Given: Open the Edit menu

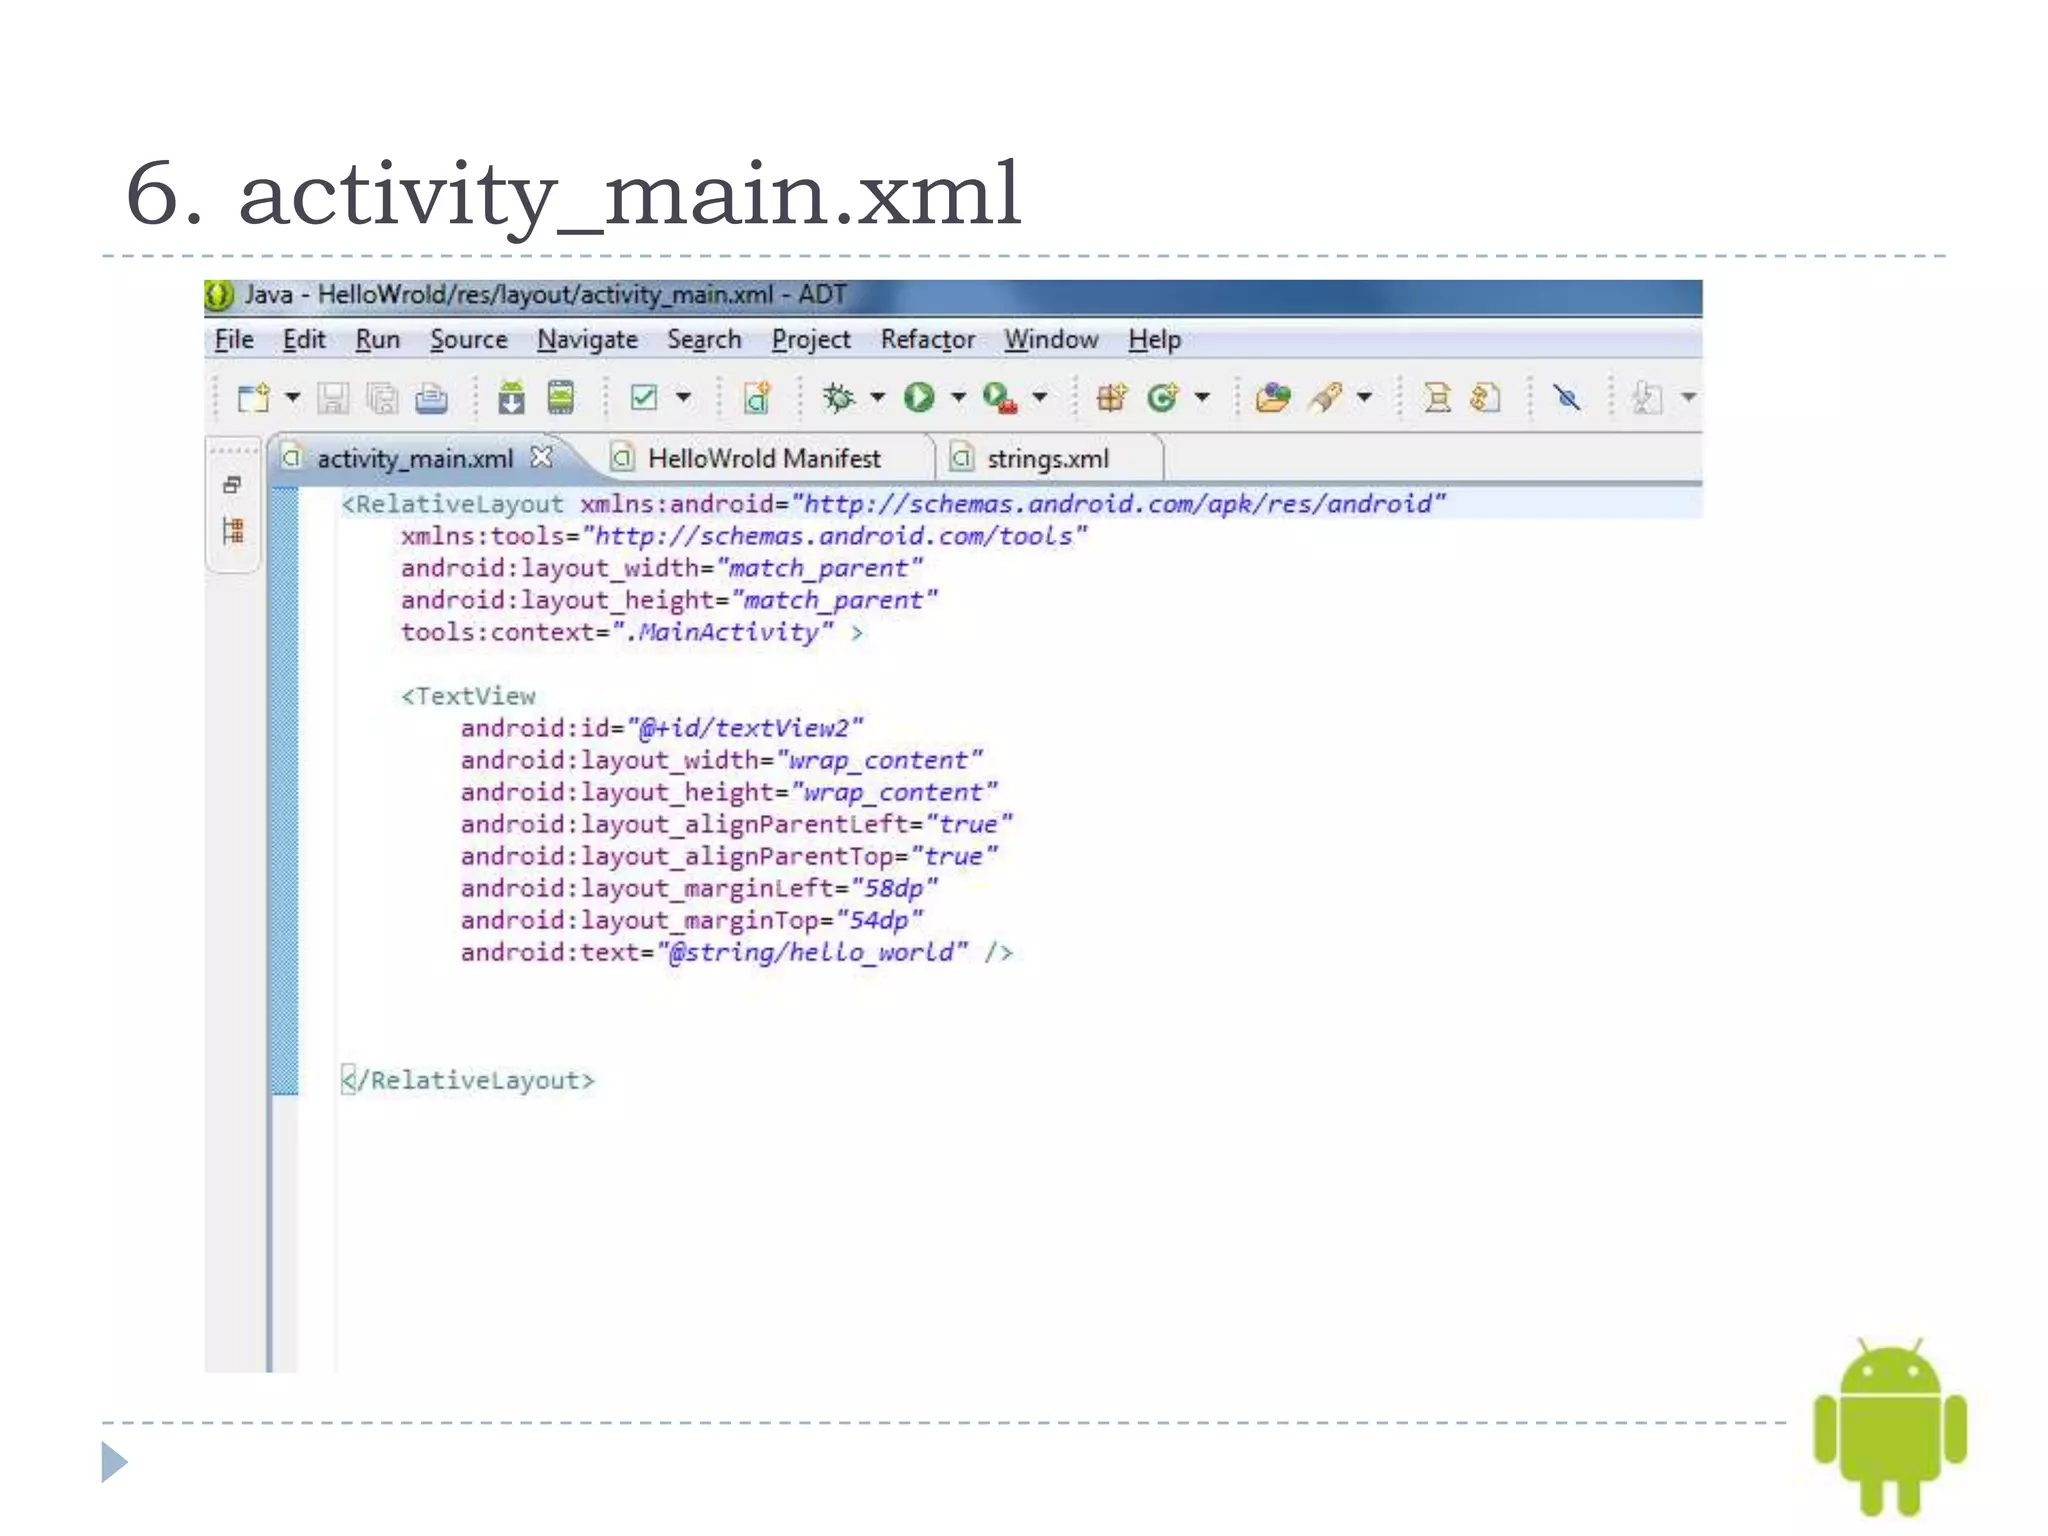Looking at the screenshot, I should 304,340.
